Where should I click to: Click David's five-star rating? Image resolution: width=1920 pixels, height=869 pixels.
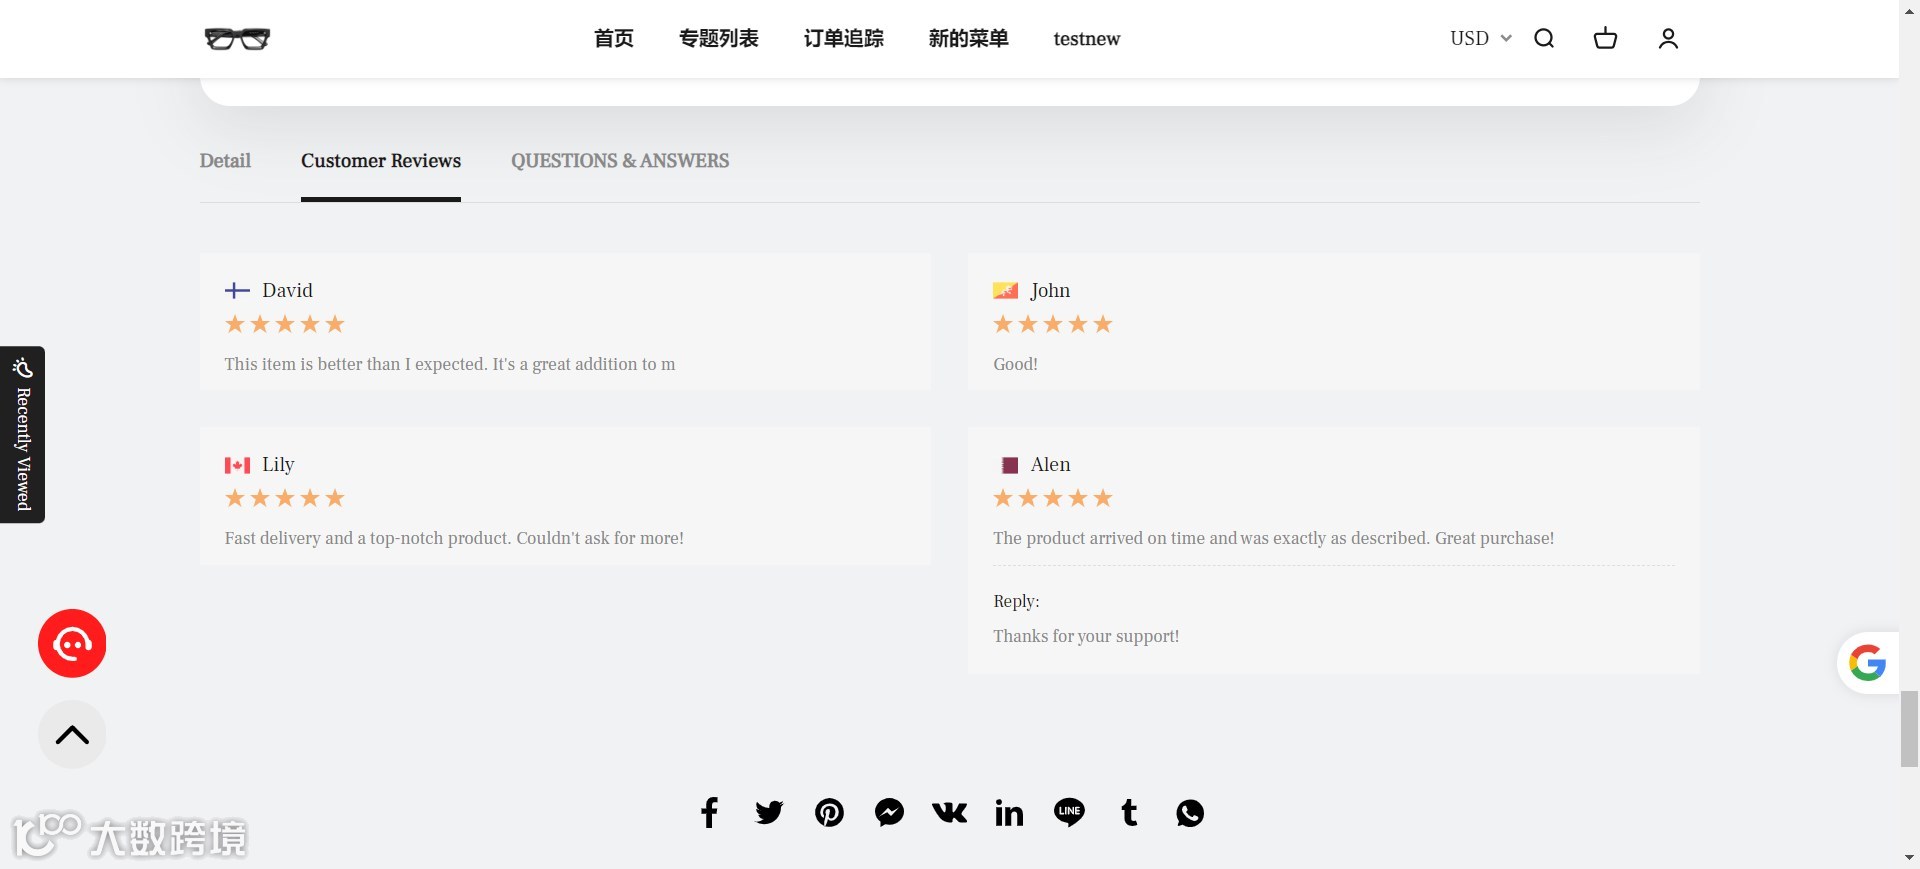point(285,324)
